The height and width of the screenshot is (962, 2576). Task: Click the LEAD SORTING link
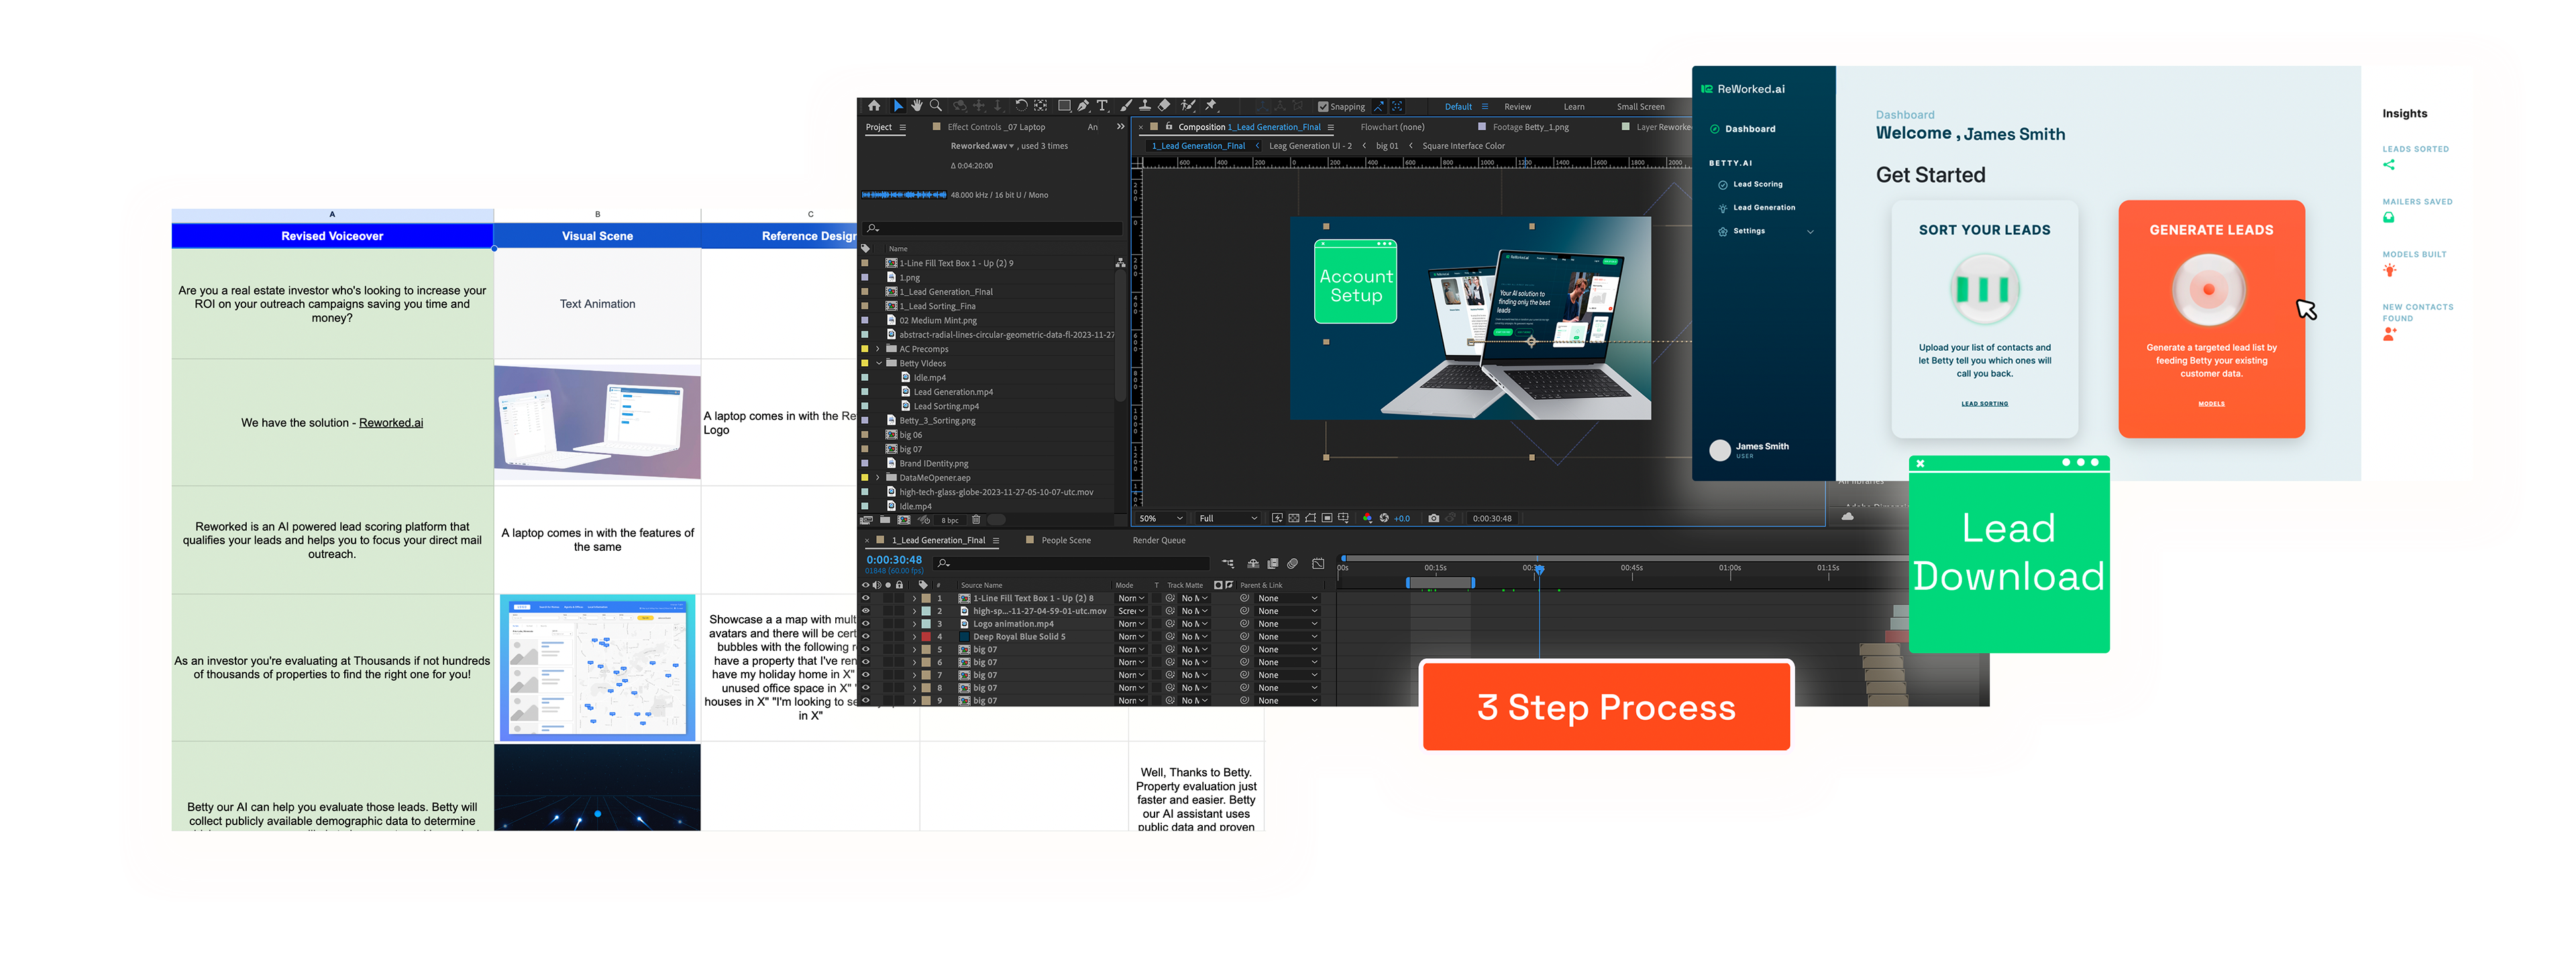click(x=1984, y=404)
